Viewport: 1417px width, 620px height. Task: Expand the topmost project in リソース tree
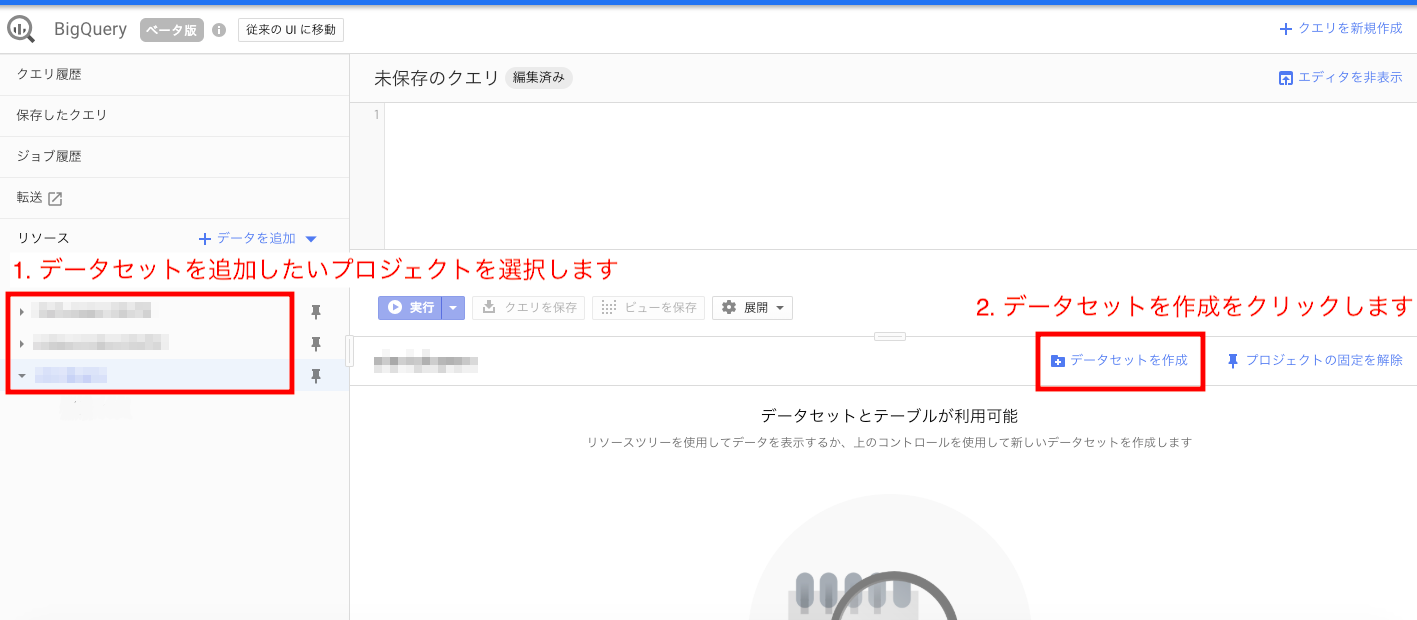point(21,312)
